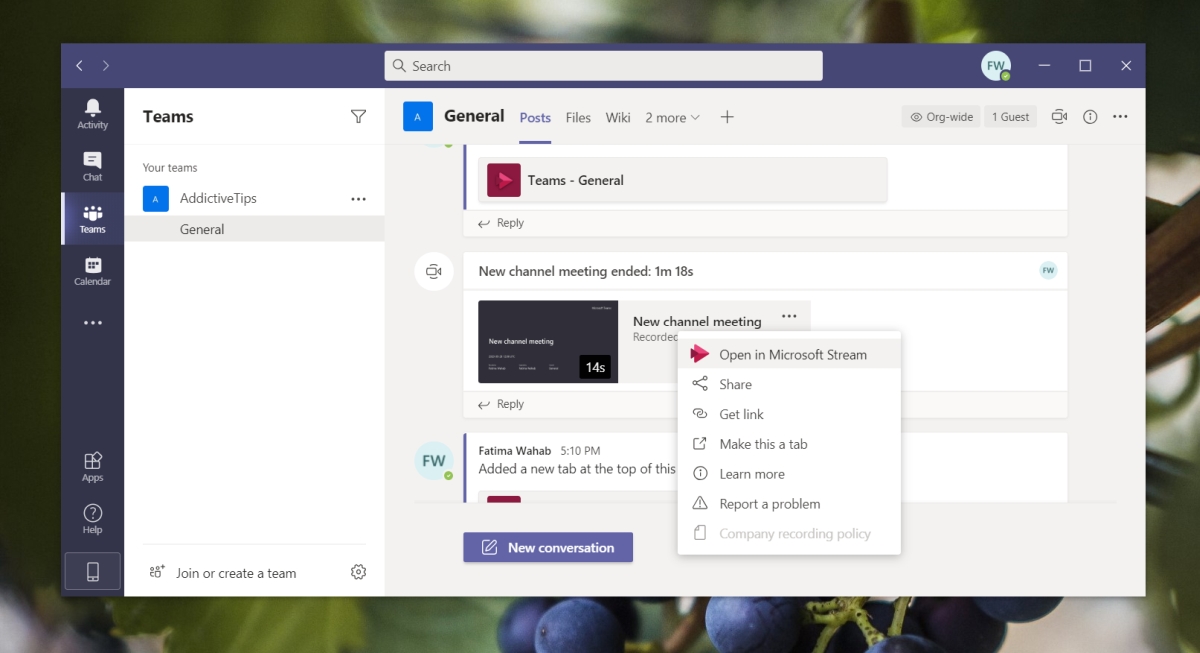The width and height of the screenshot is (1200, 653).
Task: Go forward with the navigation arrow
Action: coord(106,66)
